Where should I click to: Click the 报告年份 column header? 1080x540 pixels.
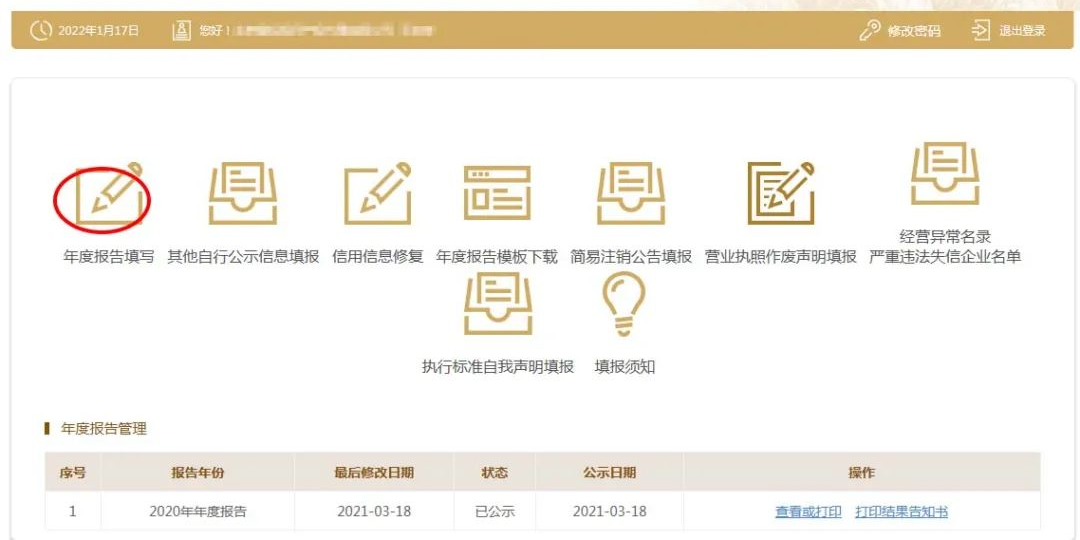point(197,472)
